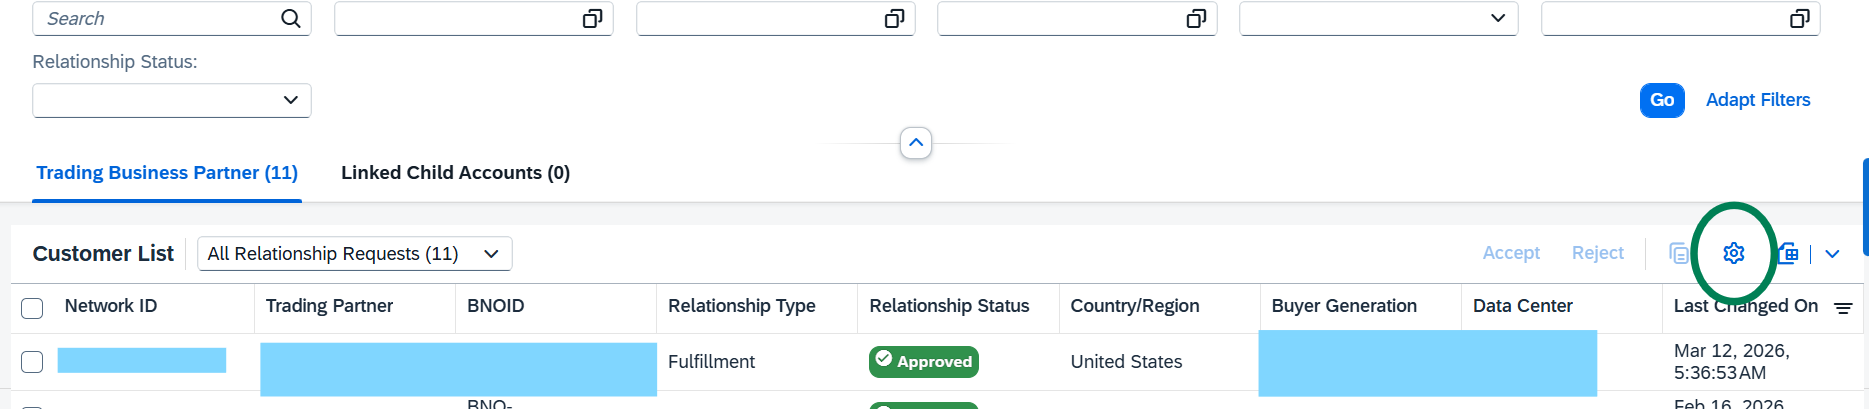Select the Trading Business Partner (11) tab
Viewport: 1869px width, 409px height.
(167, 173)
